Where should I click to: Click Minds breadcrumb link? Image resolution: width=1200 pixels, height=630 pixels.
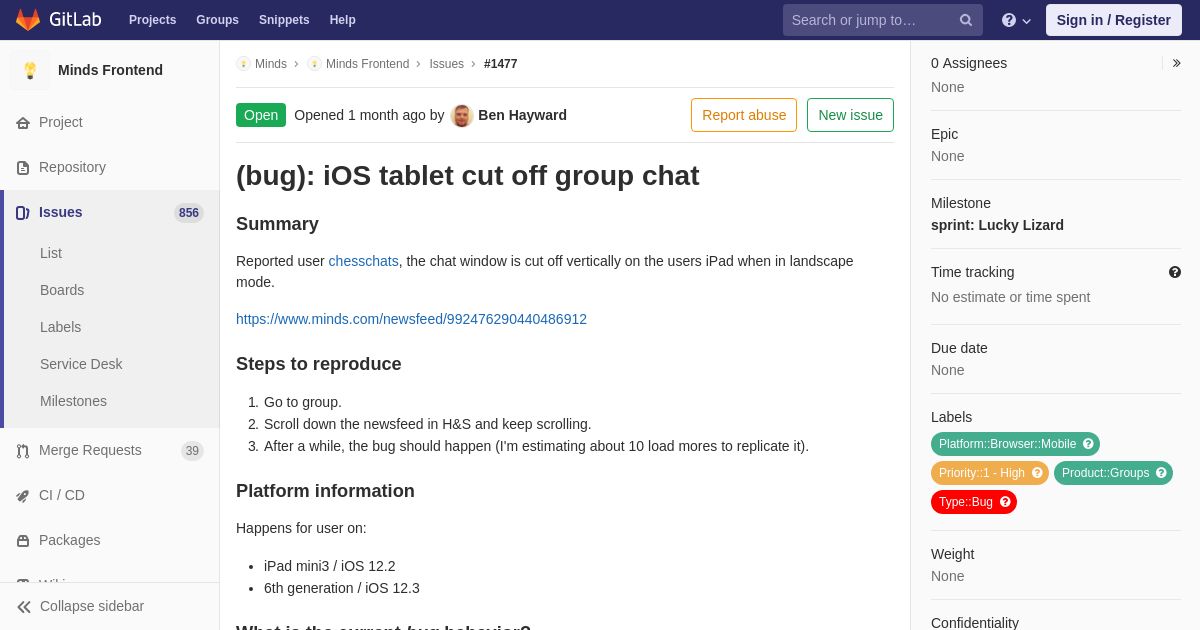point(271,64)
